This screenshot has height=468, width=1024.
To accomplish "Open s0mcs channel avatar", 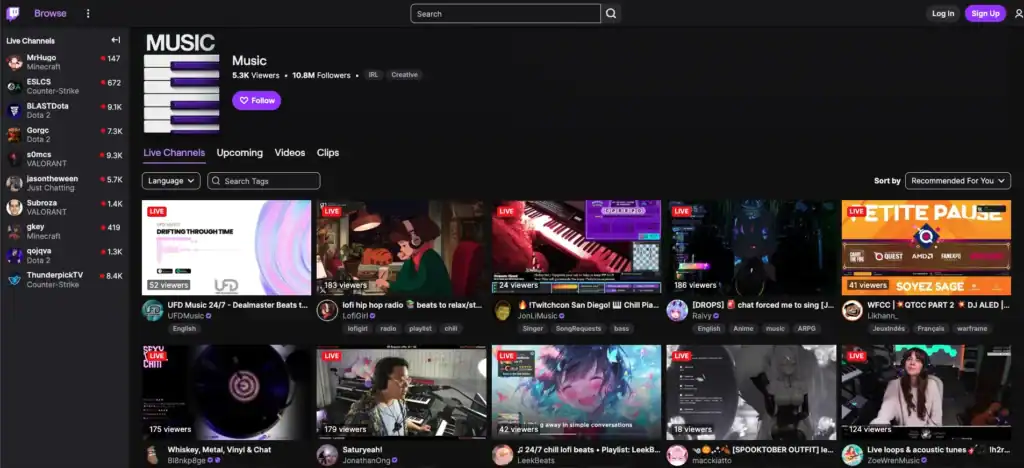I will click(x=14, y=159).
